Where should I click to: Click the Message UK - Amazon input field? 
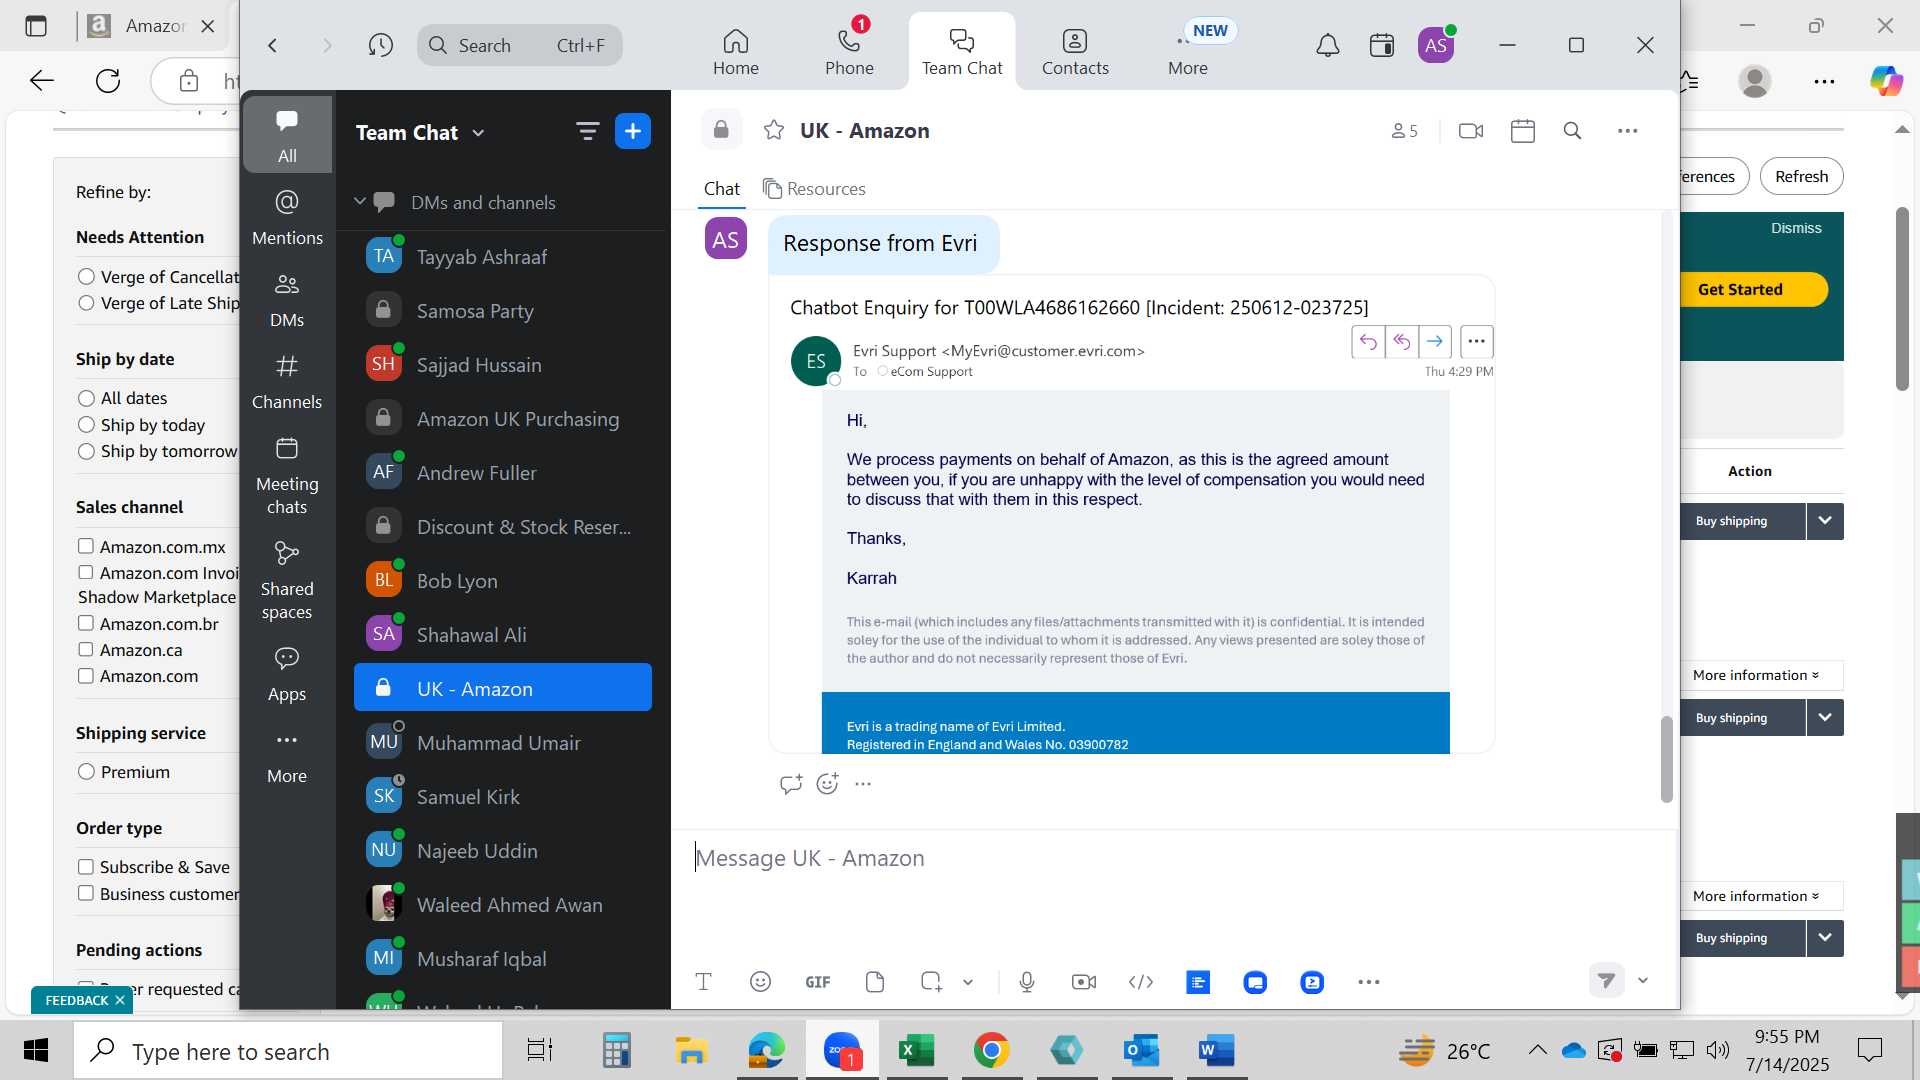(1175, 858)
